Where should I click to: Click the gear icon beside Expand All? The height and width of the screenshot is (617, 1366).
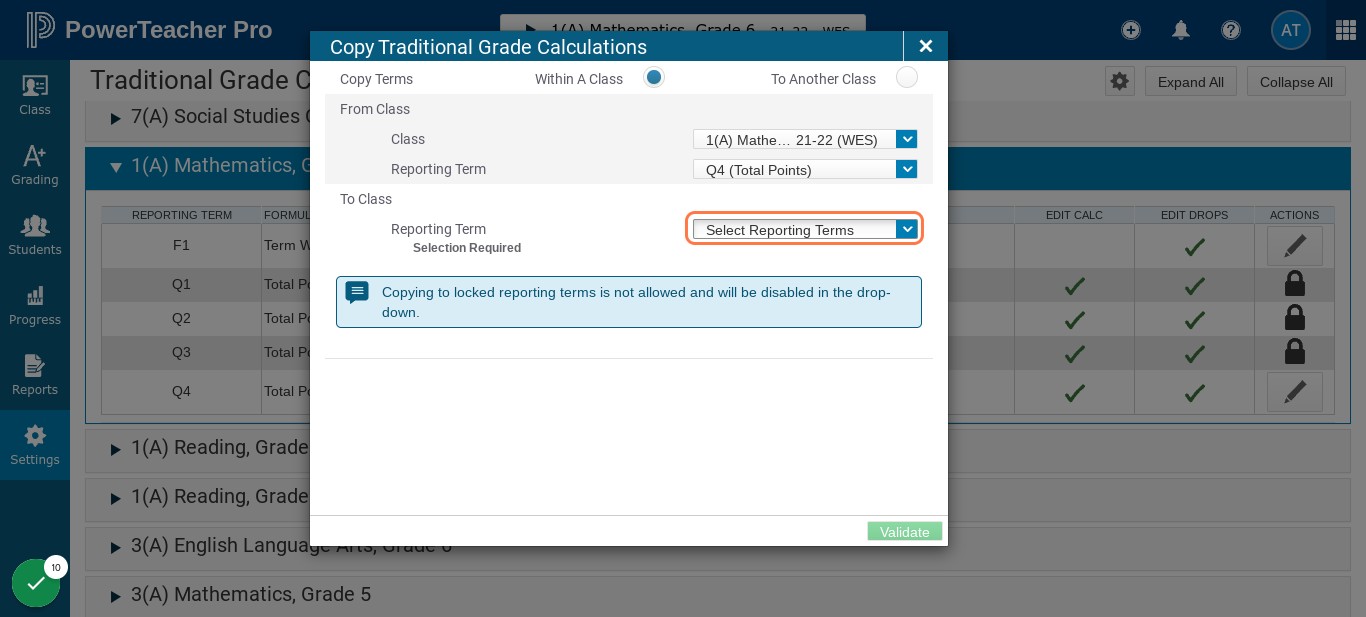pos(1120,81)
